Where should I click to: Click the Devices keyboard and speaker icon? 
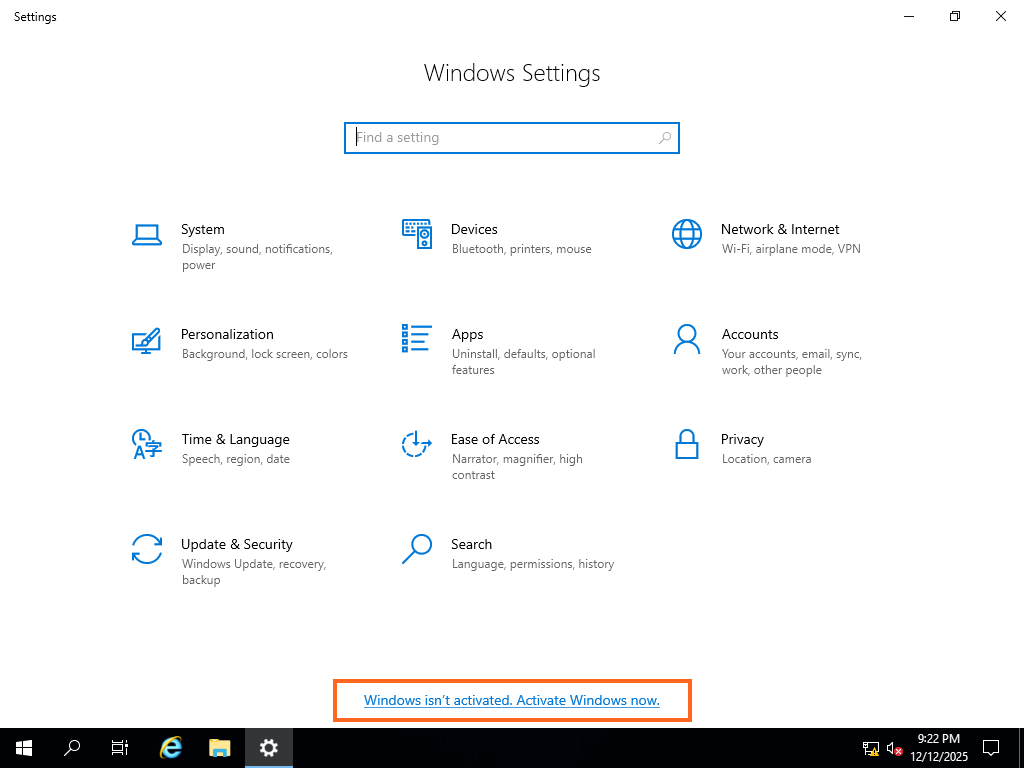pos(416,234)
